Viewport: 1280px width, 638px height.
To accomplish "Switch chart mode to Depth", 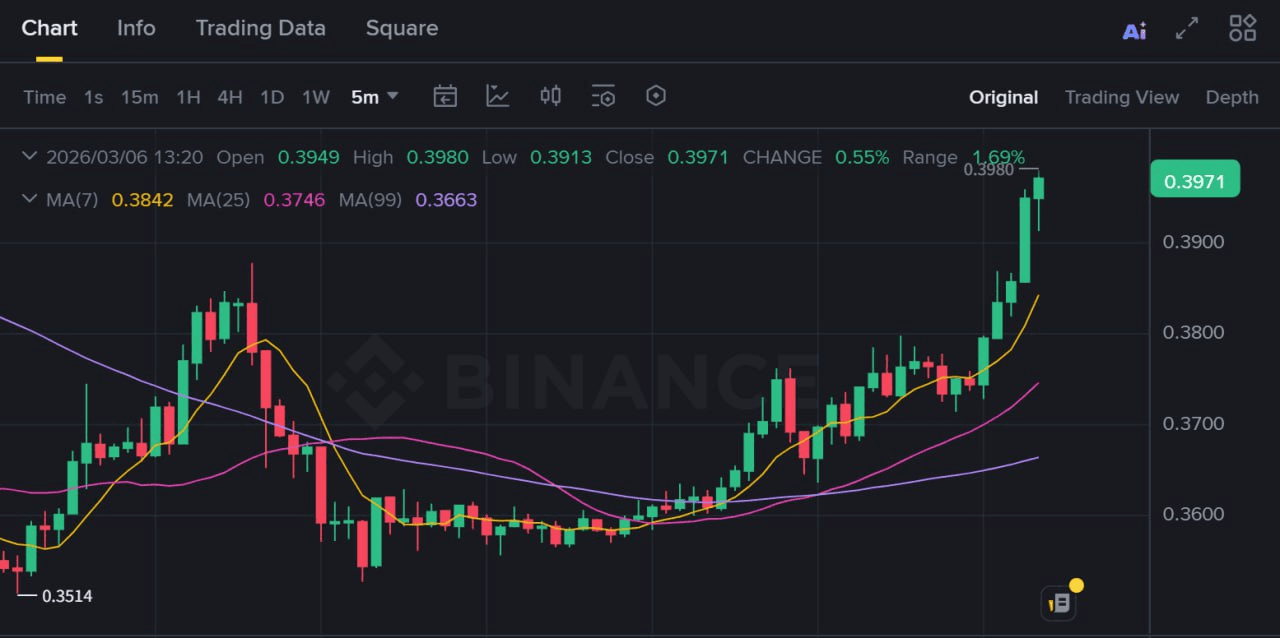I will pos(1231,97).
